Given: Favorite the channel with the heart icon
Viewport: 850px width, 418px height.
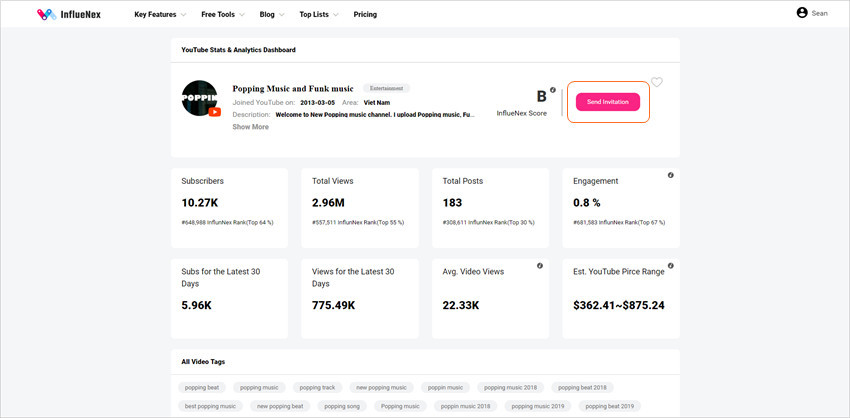Looking at the screenshot, I should click(x=656, y=82).
